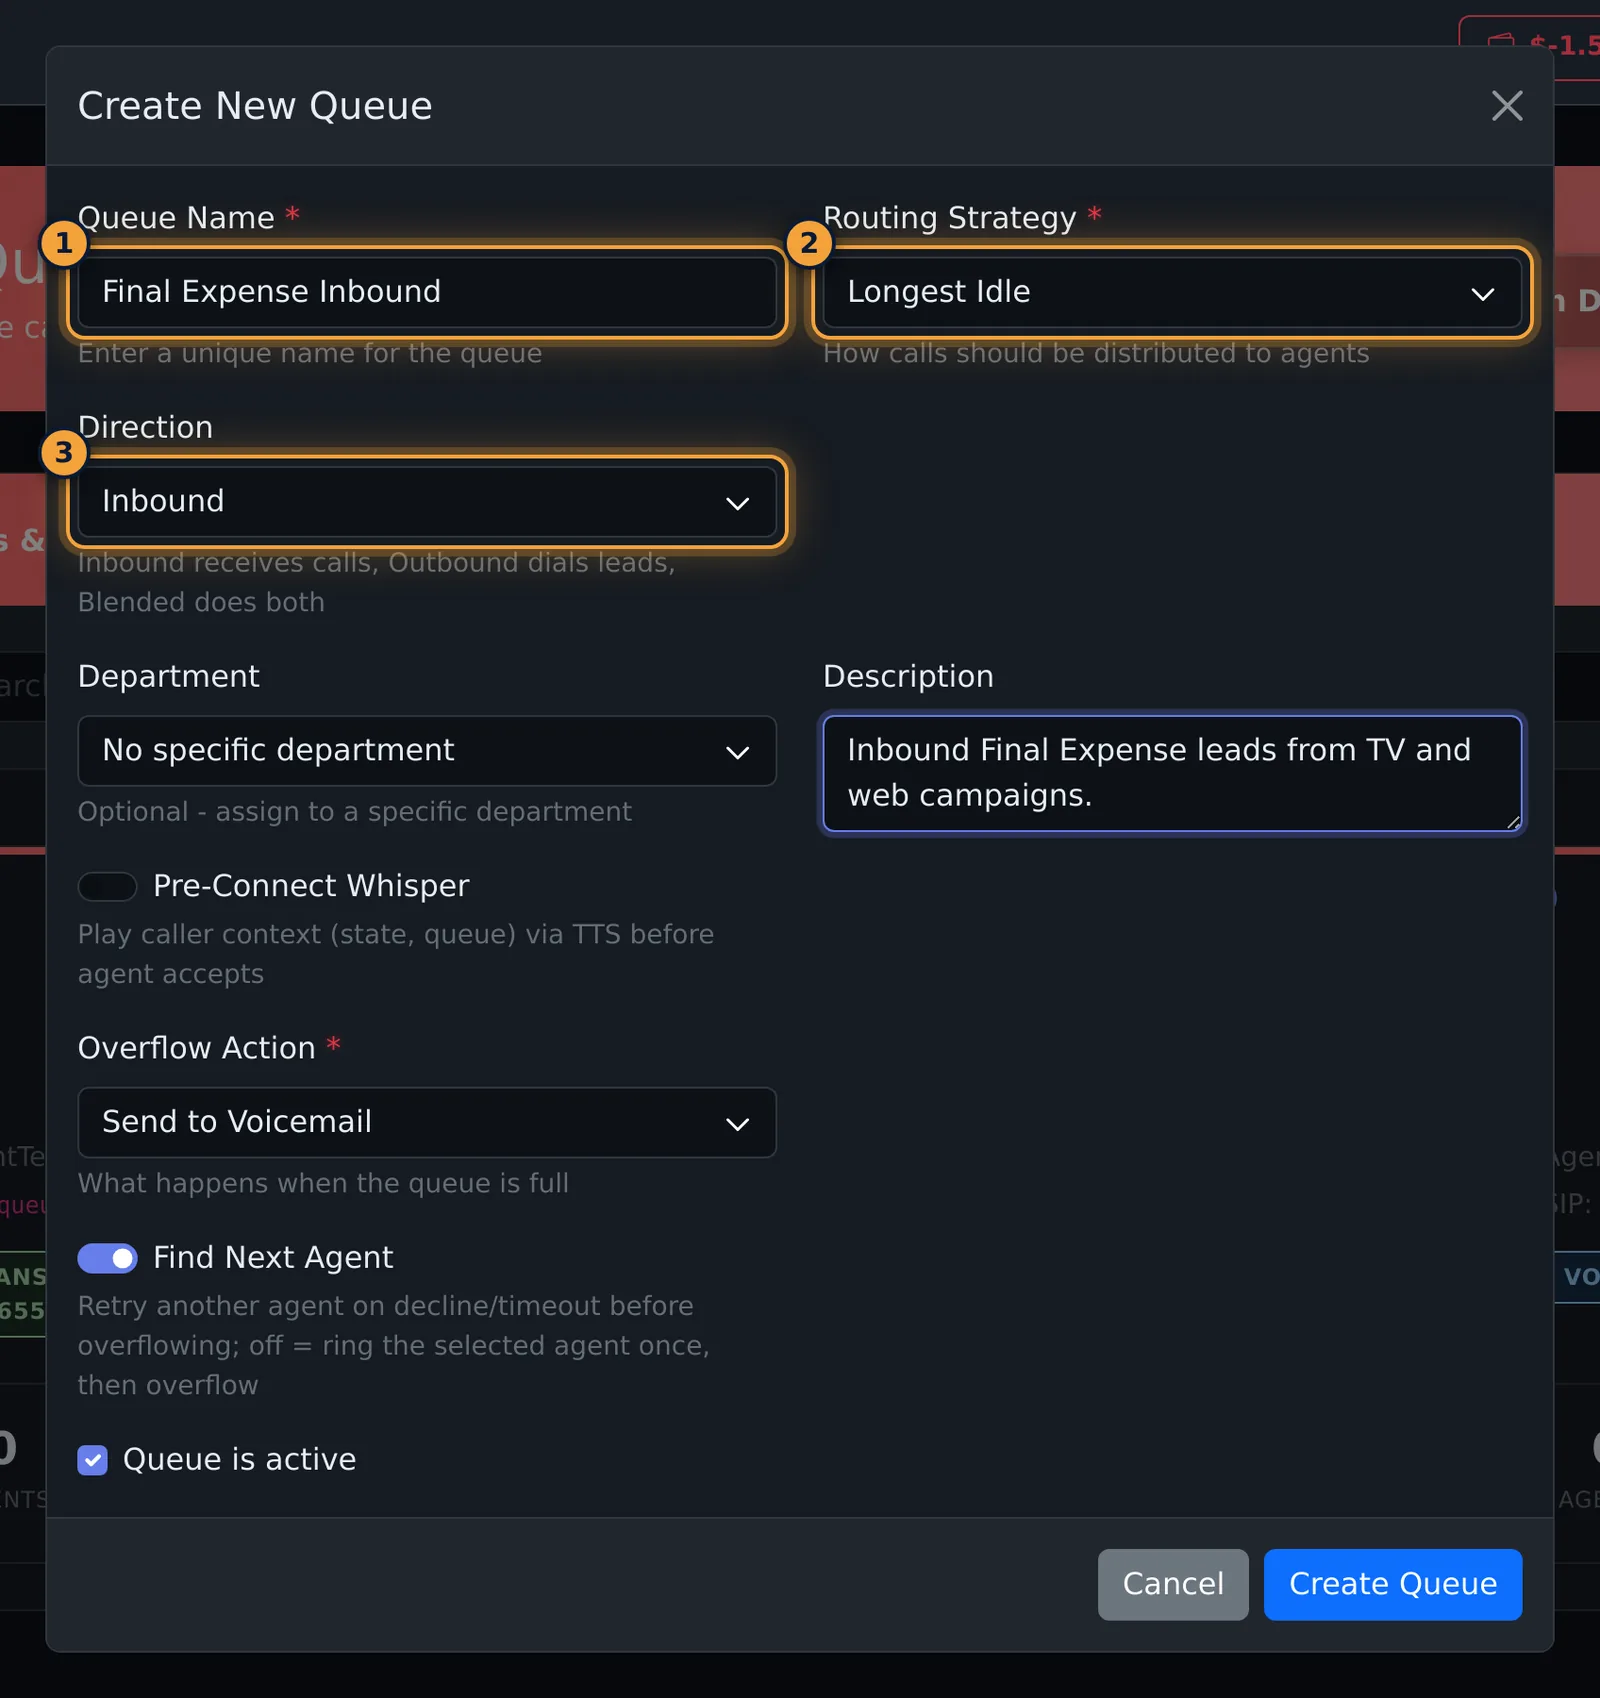Close the Create New Queue dialog
Screen dimensions: 1600x1698
(x=1506, y=106)
